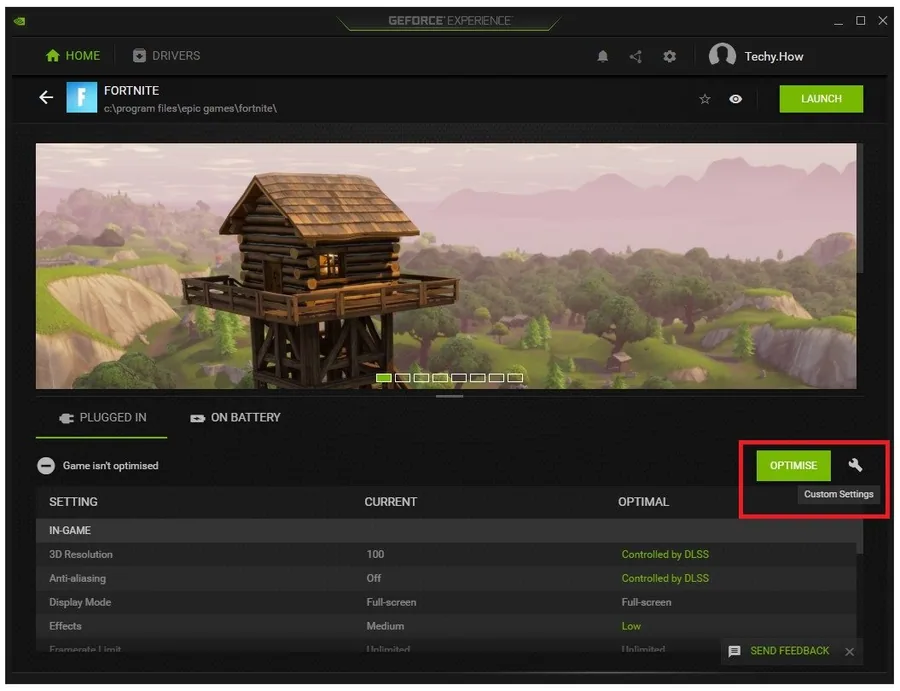Click the NVIDIA logo icon in title bar
Image resolution: width=900 pixels, height=691 pixels.
click(x=20, y=21)
